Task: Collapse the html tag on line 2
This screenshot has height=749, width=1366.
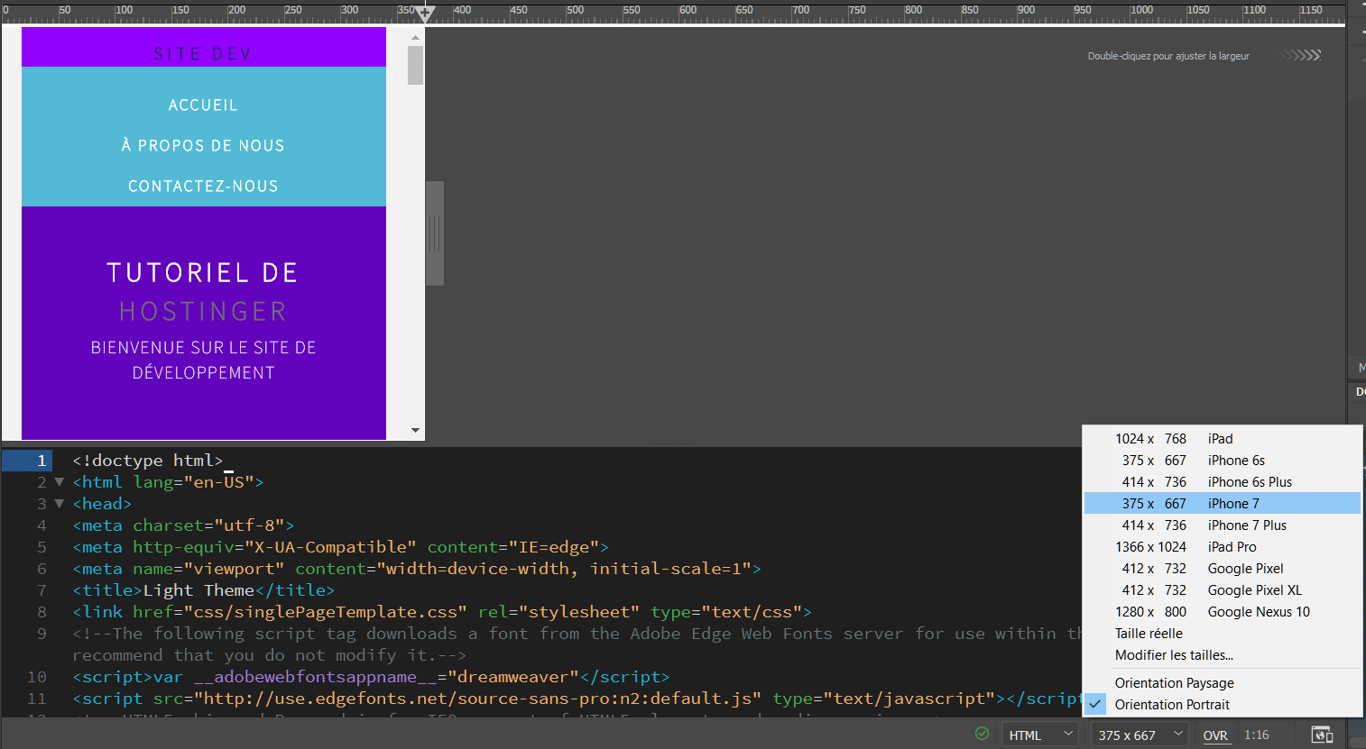Action: [59, 482]
